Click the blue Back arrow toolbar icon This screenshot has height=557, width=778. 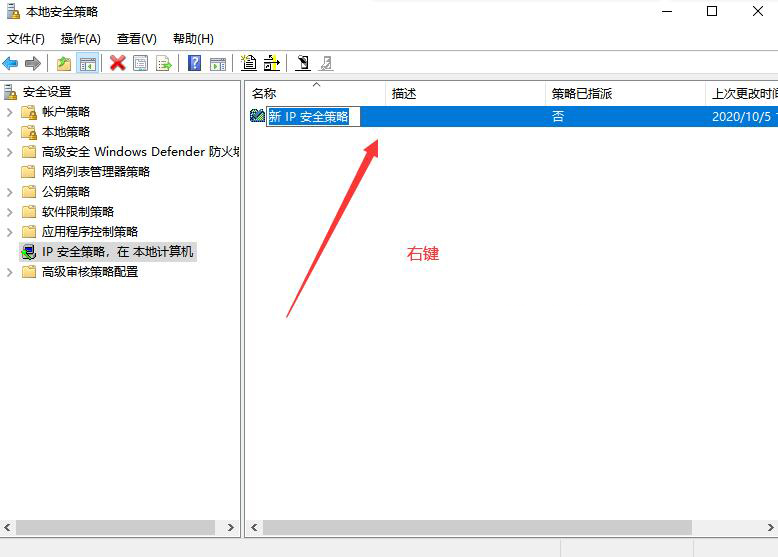pos(10,63)
